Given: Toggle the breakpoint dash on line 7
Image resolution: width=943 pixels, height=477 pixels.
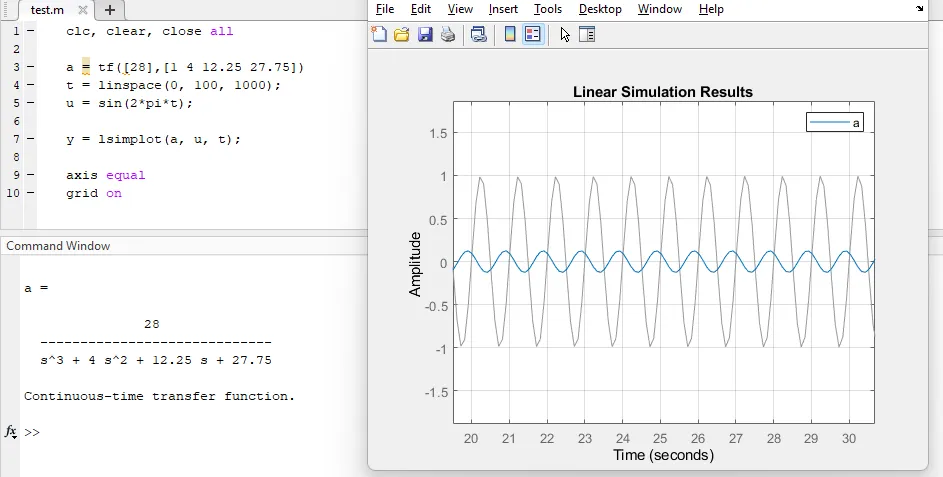Looking at the screenshot, I should point(30,140).
